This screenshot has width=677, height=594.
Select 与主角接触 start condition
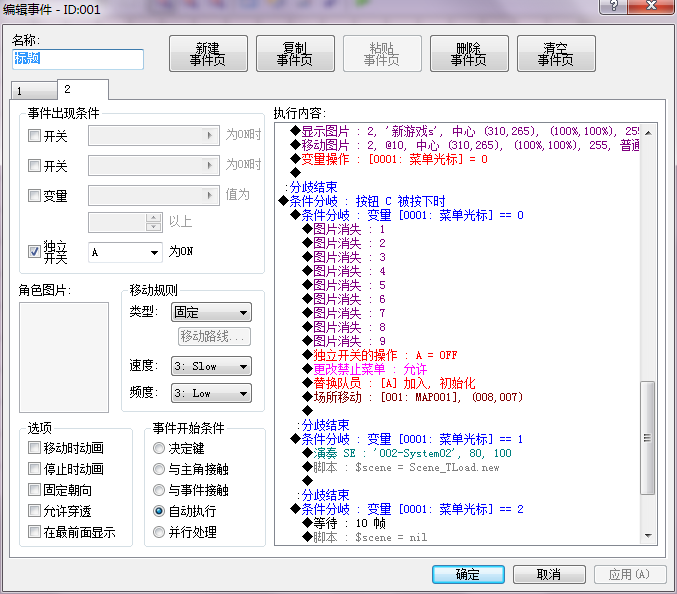159,469
